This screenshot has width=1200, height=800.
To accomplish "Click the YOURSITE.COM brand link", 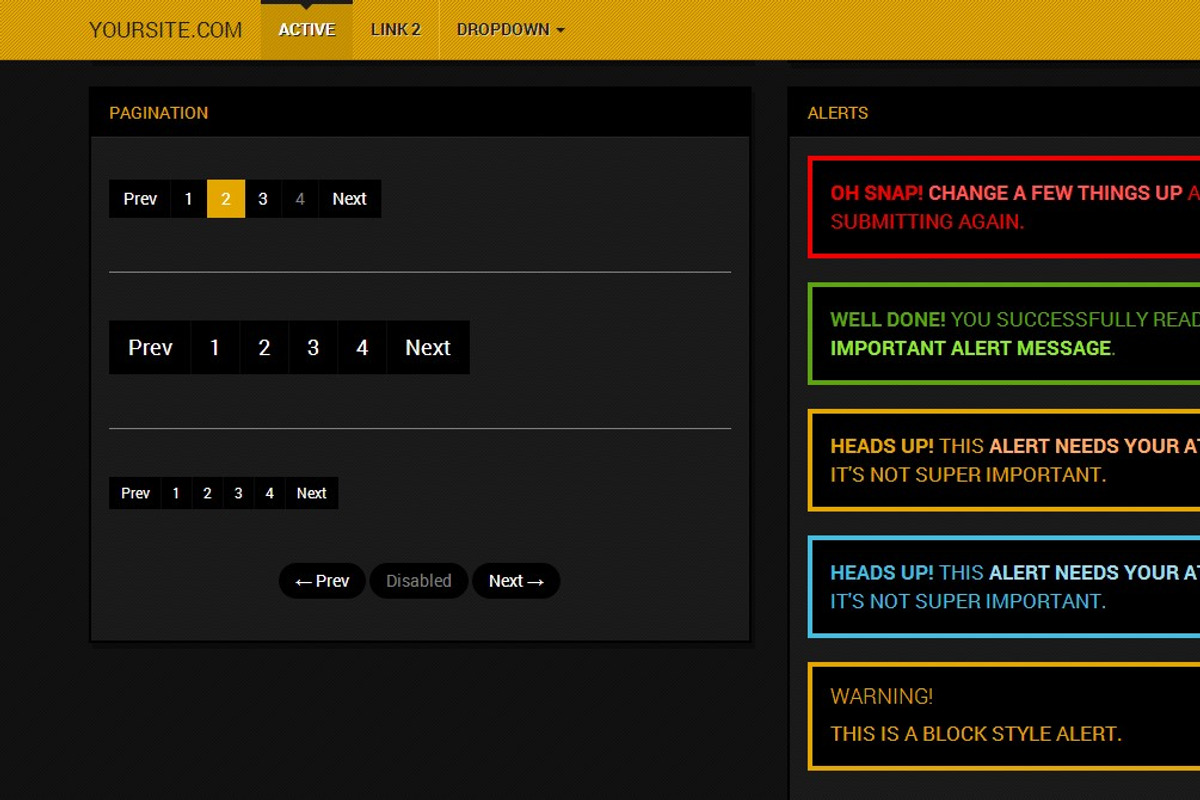I will (165, 29).
